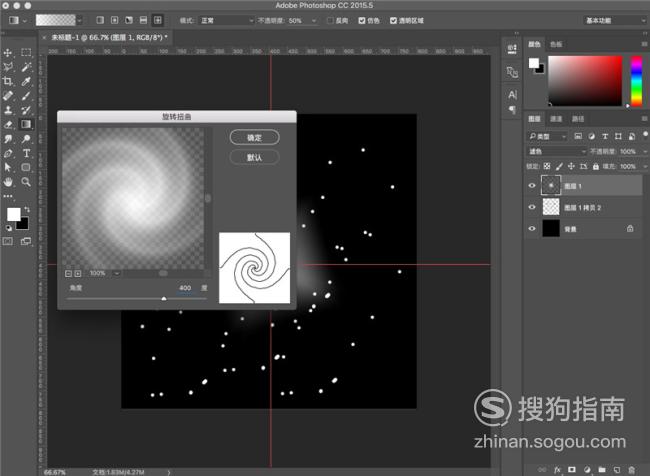This screenshot has height=476, width=650.
Task: Select the Smudge tool
Action: click(8, 139)
